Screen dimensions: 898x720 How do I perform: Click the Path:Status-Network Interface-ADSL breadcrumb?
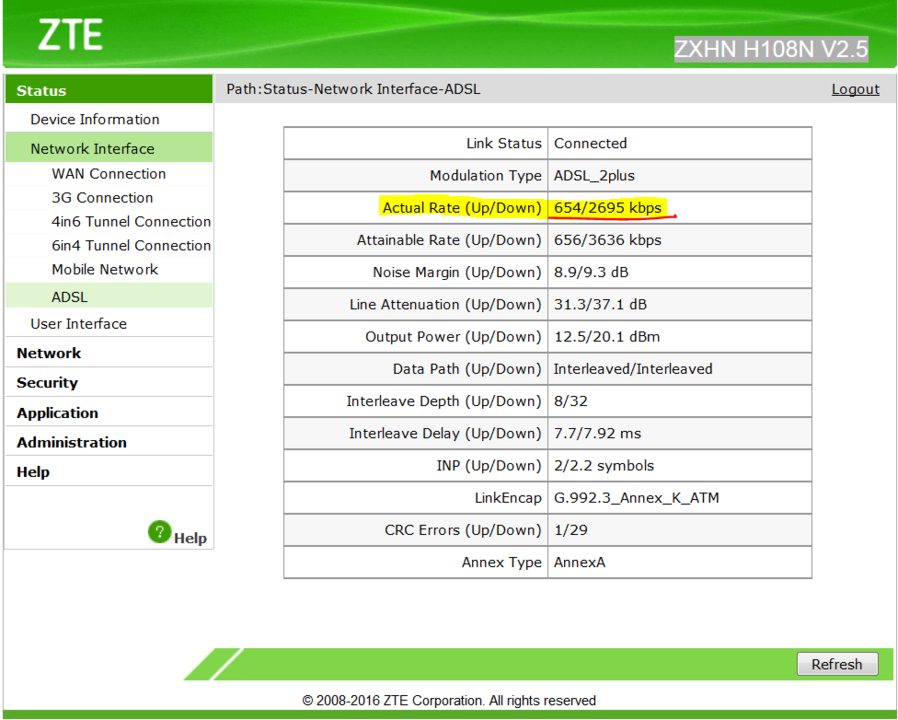[353, 89]
